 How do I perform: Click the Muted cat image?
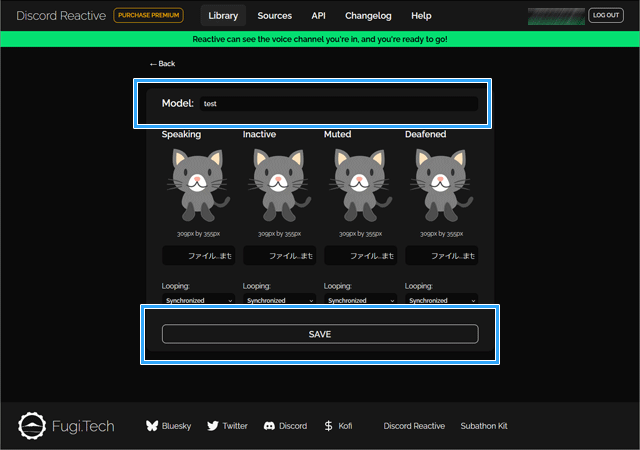(358, 185)
